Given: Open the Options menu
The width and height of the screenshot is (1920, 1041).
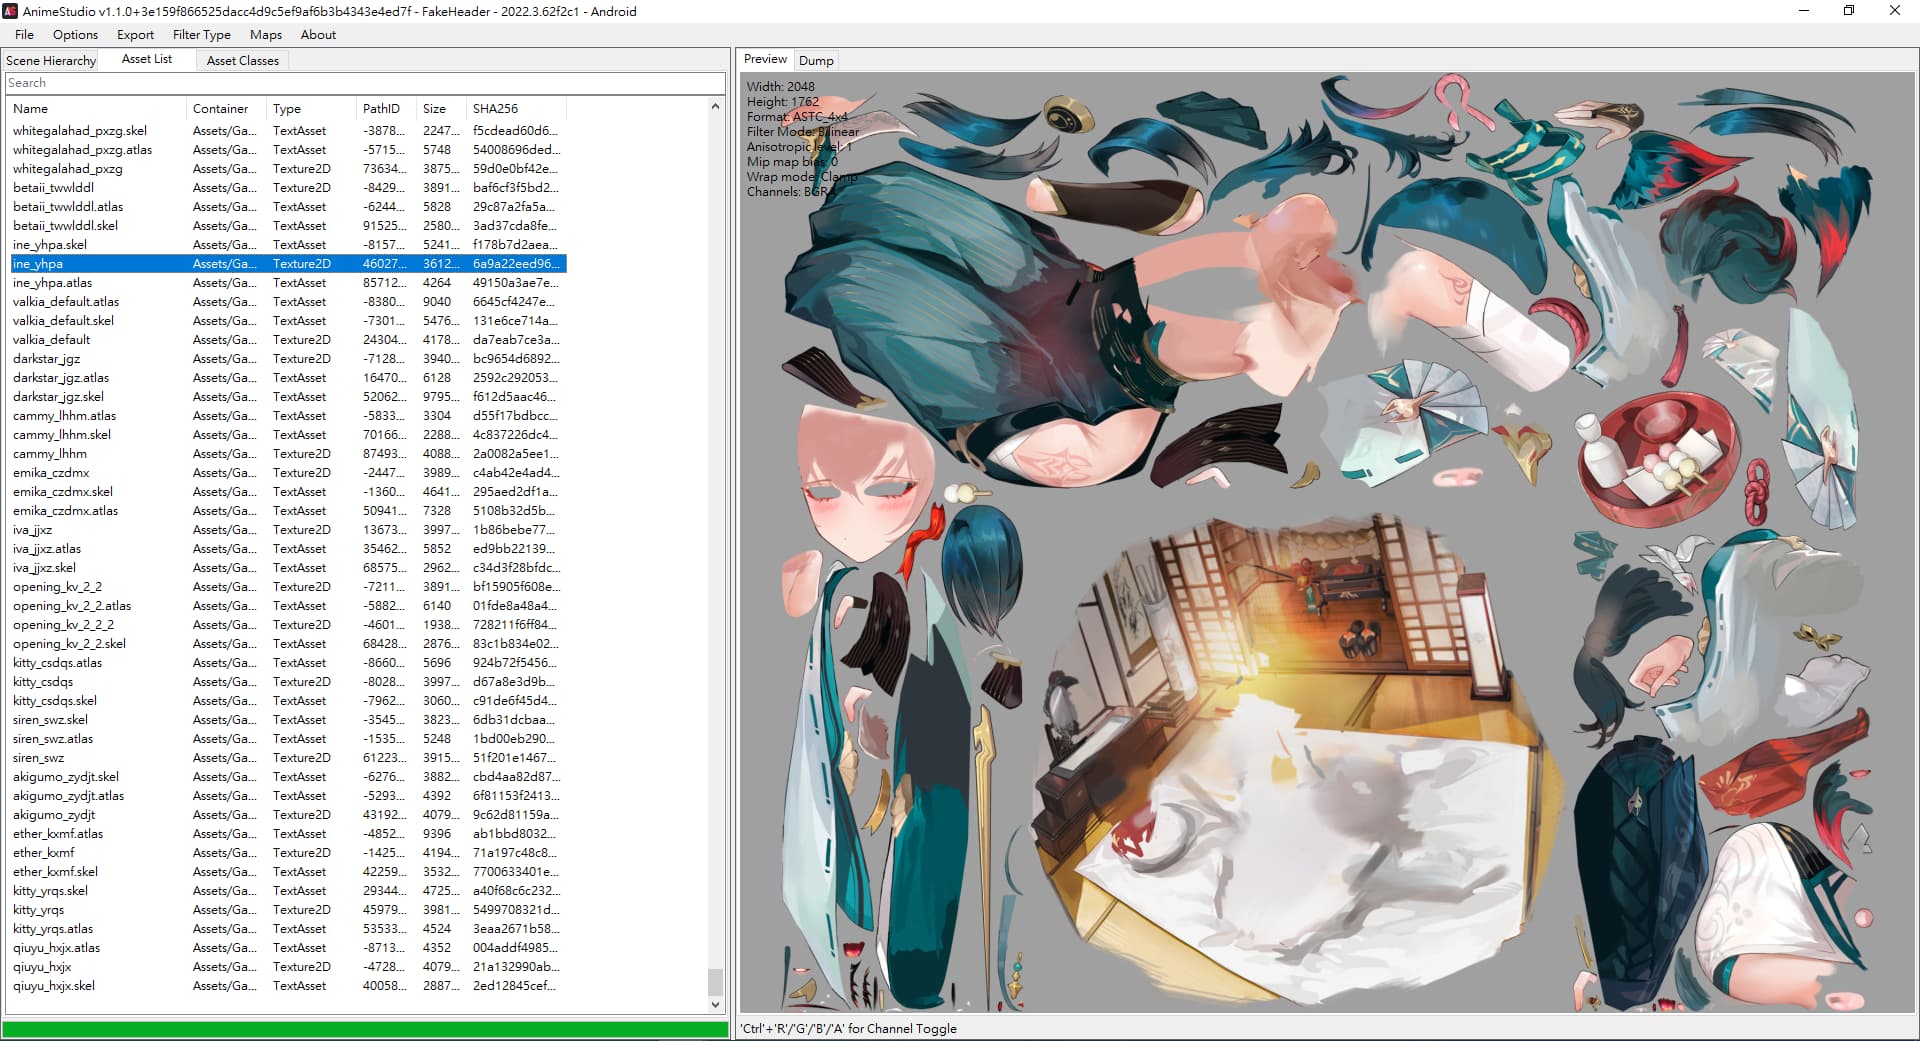Looking at the screenshot, I should pos(75,34).
